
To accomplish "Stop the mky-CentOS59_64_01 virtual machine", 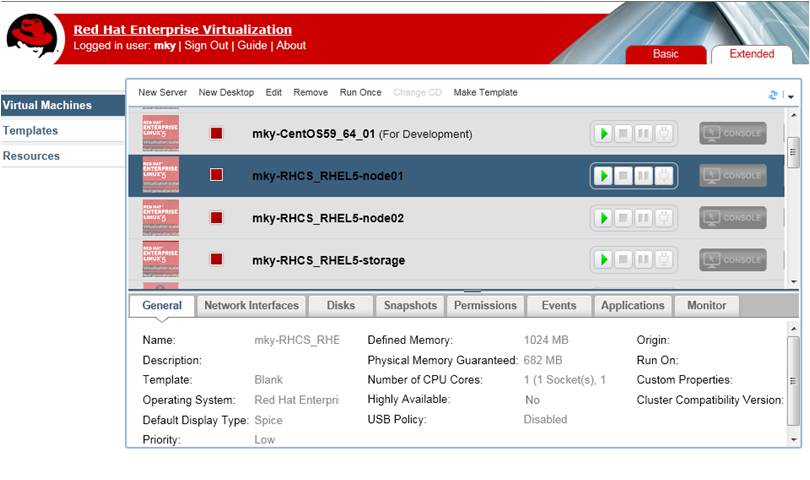I will 623,134.
